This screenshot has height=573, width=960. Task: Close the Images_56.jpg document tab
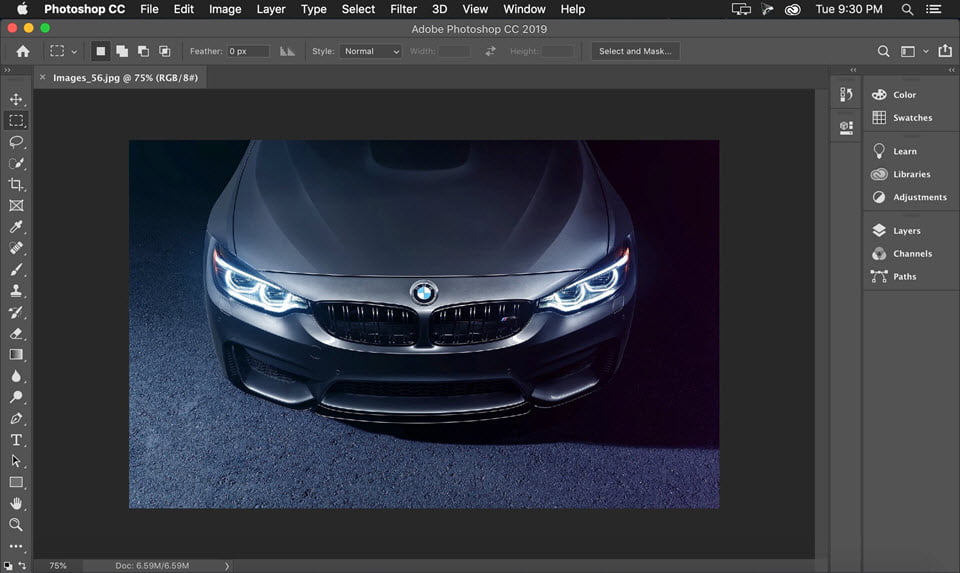pos(42,77)
